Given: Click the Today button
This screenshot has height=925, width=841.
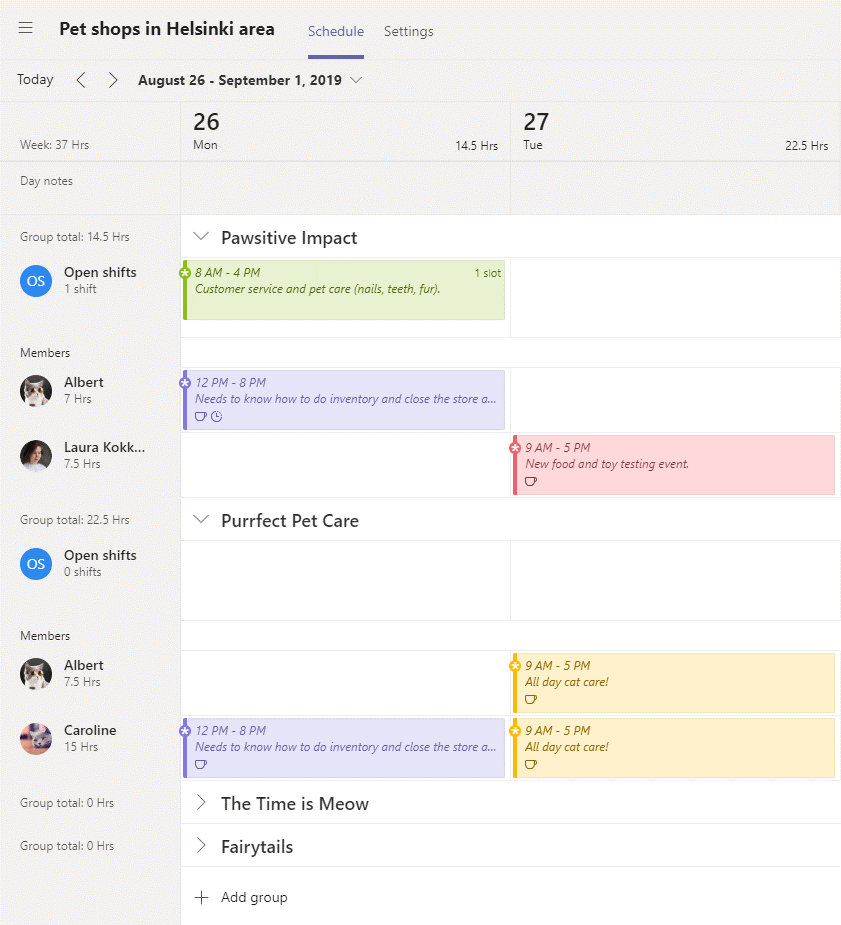Looking at the screenshot, I should pyautogui.click(x=35, y=80).
